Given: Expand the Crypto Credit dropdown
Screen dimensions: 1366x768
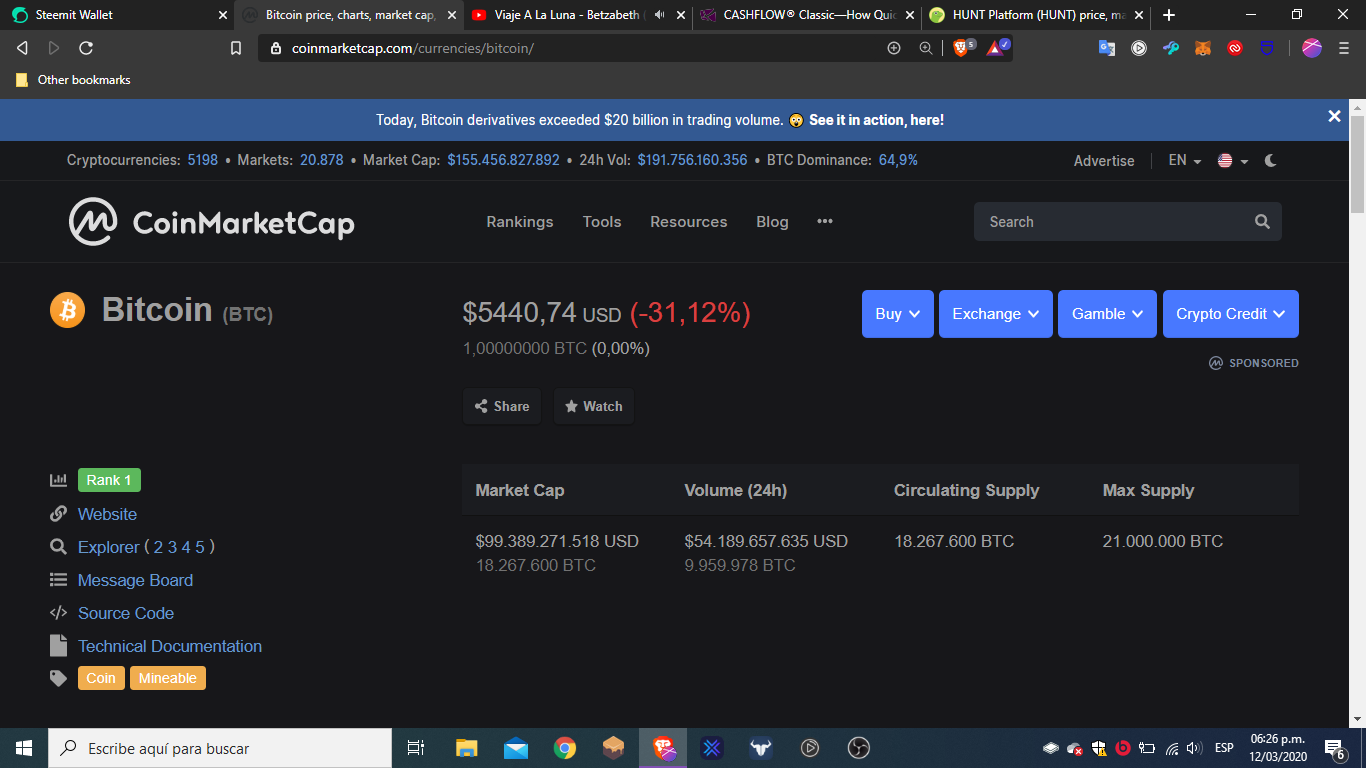Looking at the screenshot, I should tap(1231, 314).
